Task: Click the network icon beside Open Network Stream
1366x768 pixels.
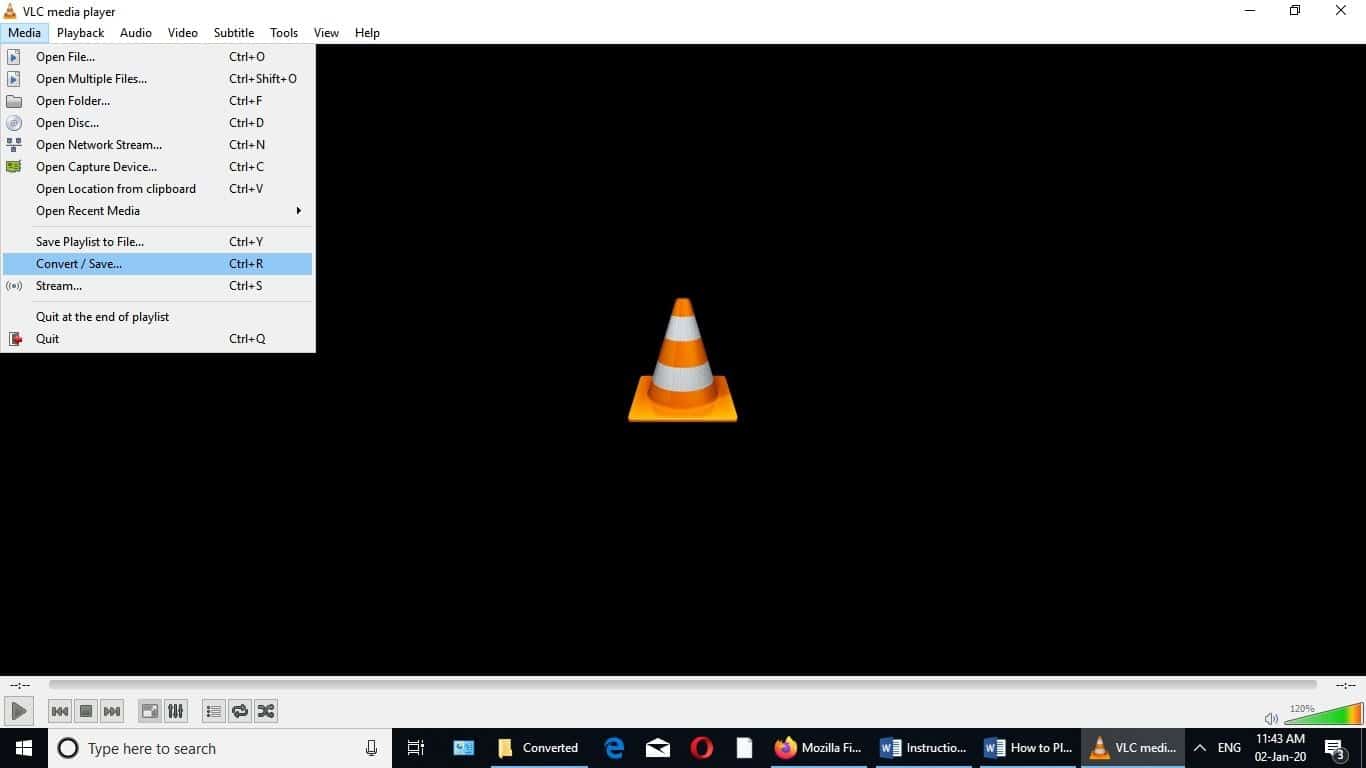Action: point(14,145)
